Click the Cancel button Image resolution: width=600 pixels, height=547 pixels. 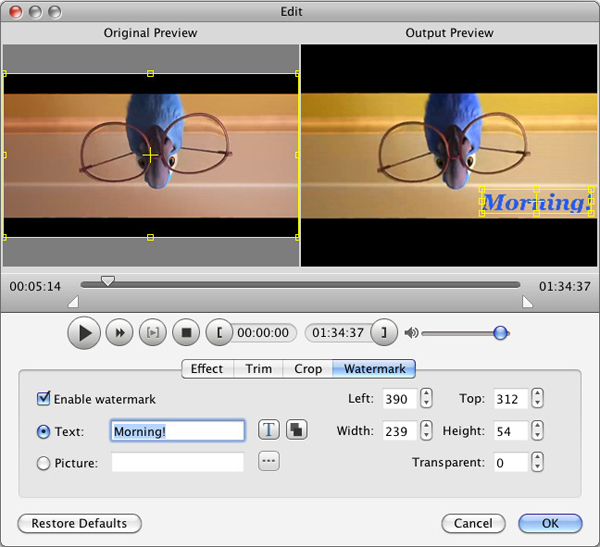[x=473, y=523]
